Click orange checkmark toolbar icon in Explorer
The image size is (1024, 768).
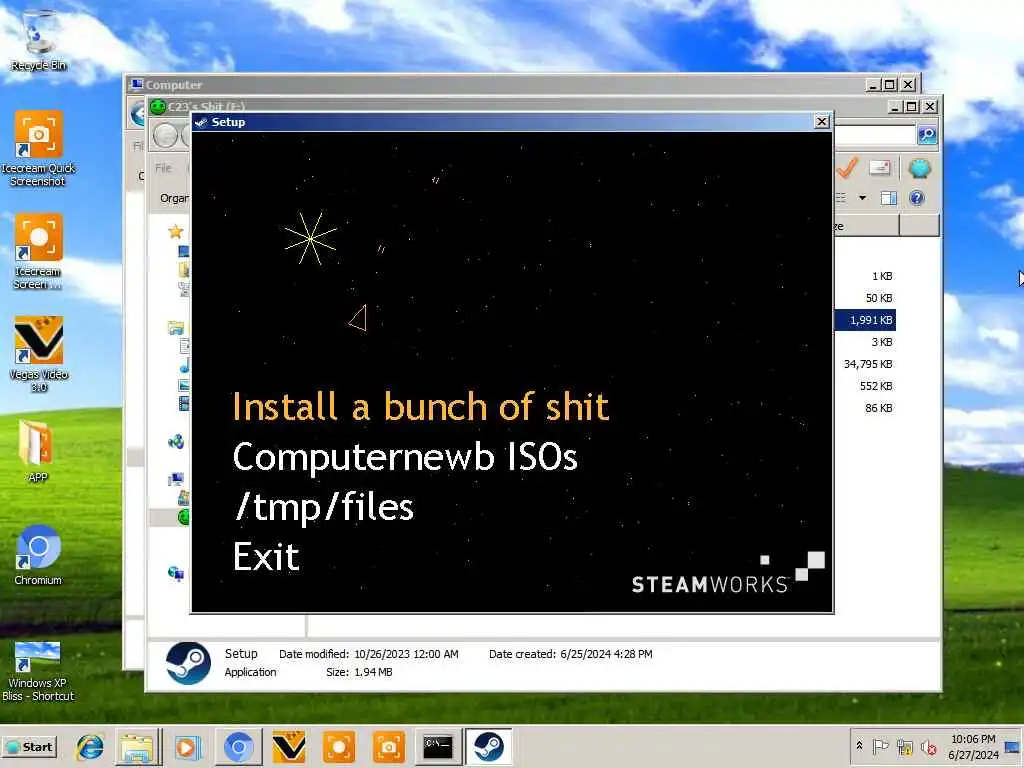pos(847,168)
